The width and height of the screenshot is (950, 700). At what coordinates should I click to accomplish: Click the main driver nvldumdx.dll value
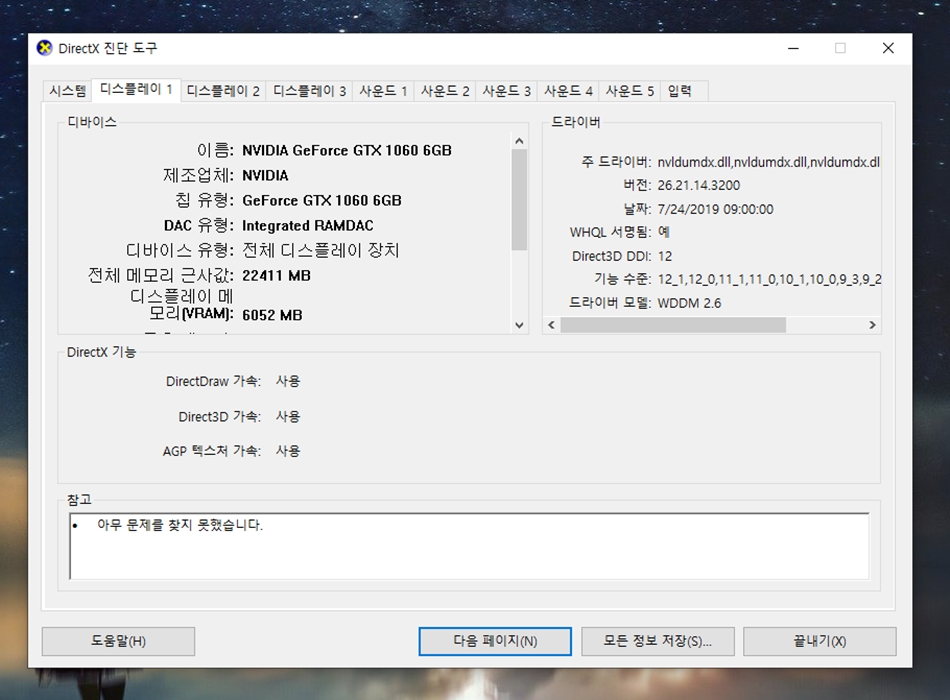pos(768,162)
